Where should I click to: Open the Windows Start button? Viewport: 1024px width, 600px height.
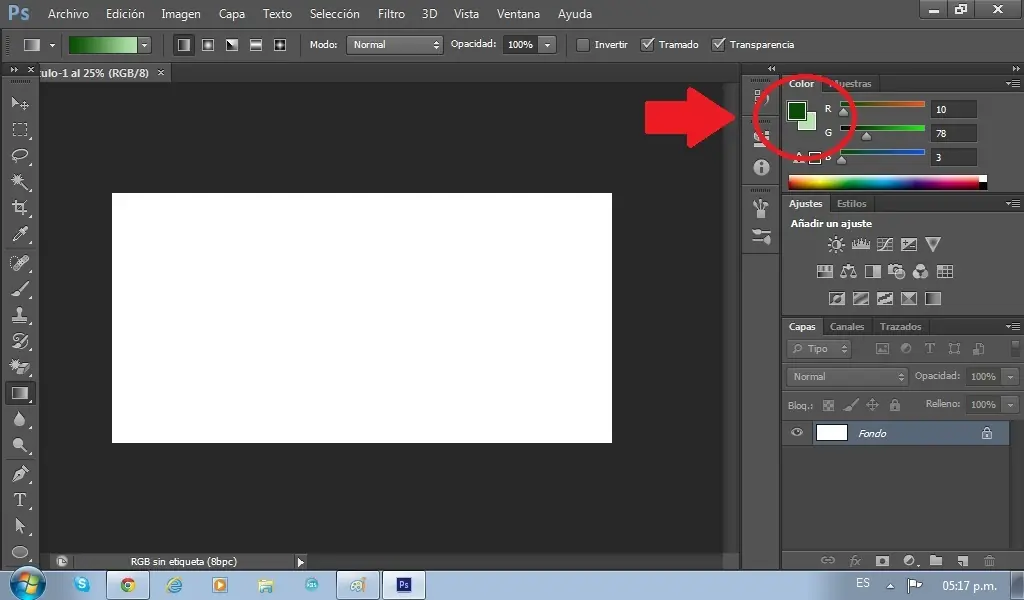[x=27, y=584]
